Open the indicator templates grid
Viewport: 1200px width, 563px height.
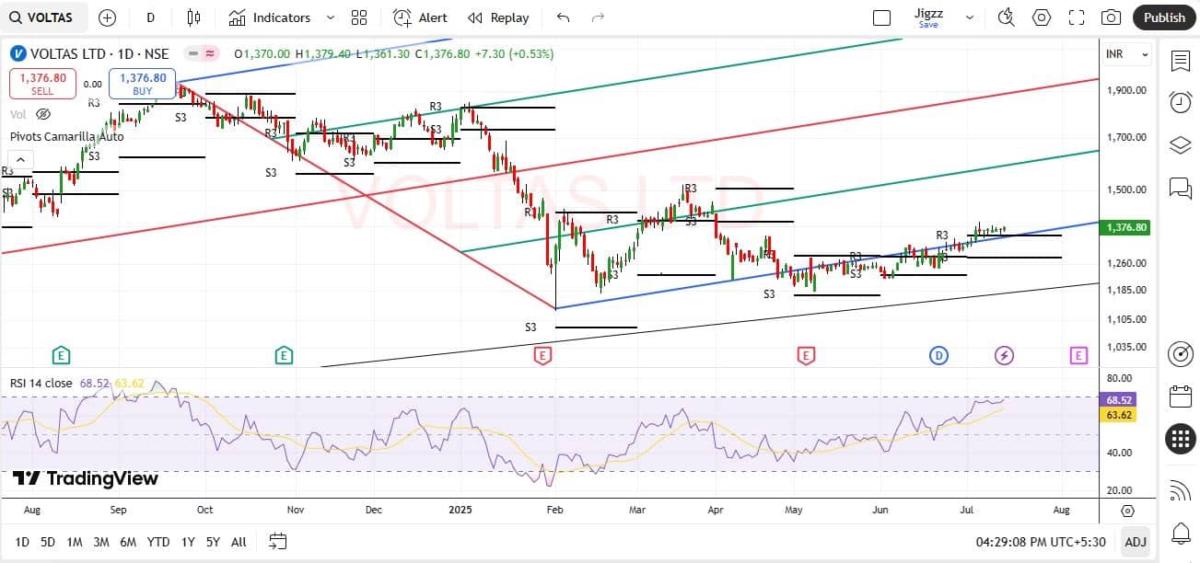359,17
